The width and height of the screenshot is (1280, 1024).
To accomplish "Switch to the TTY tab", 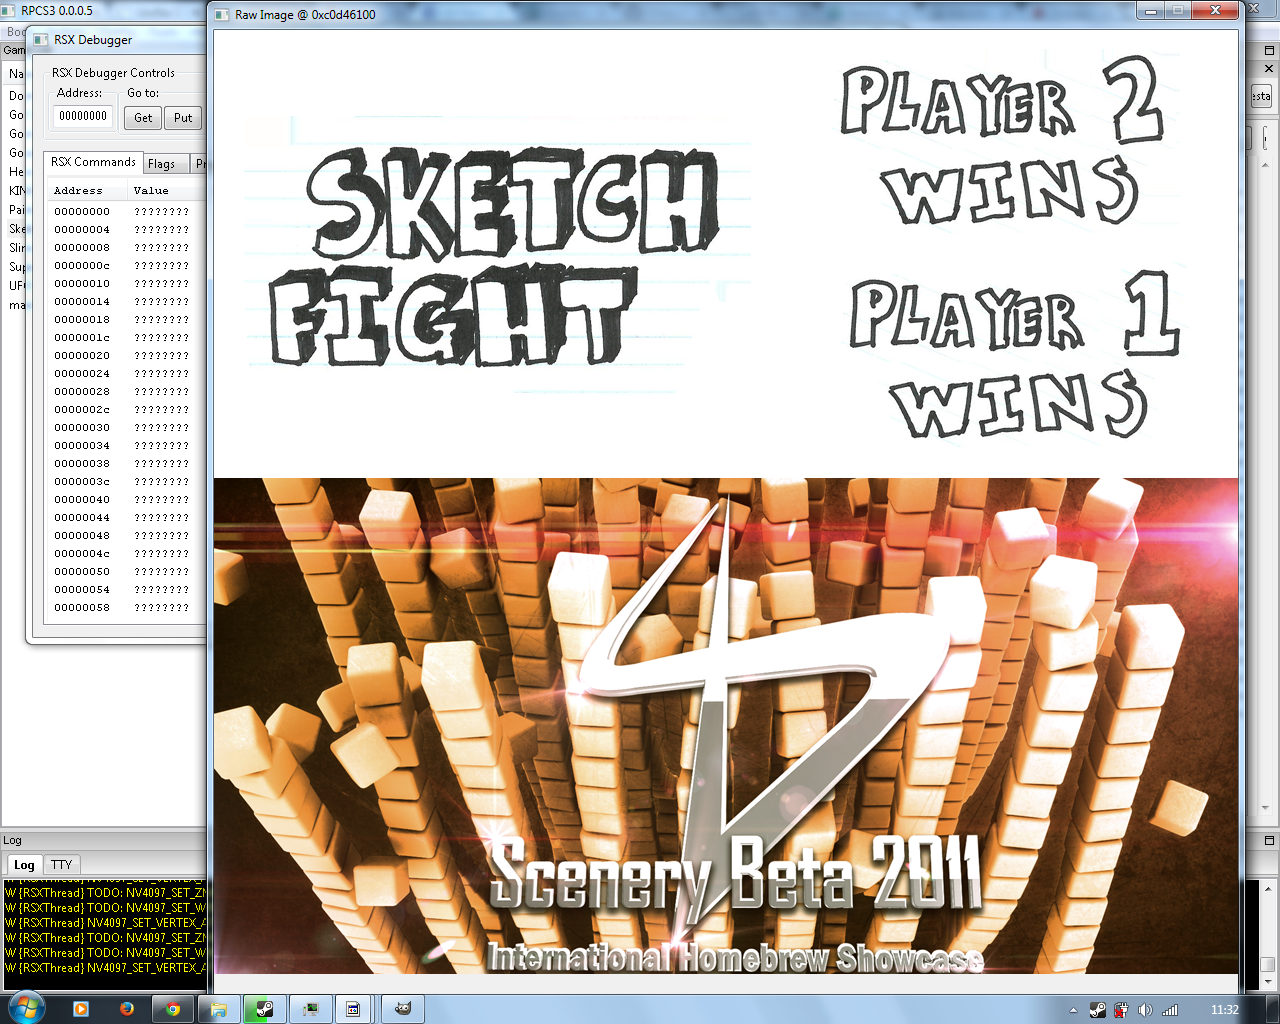I will coord(62,865).
